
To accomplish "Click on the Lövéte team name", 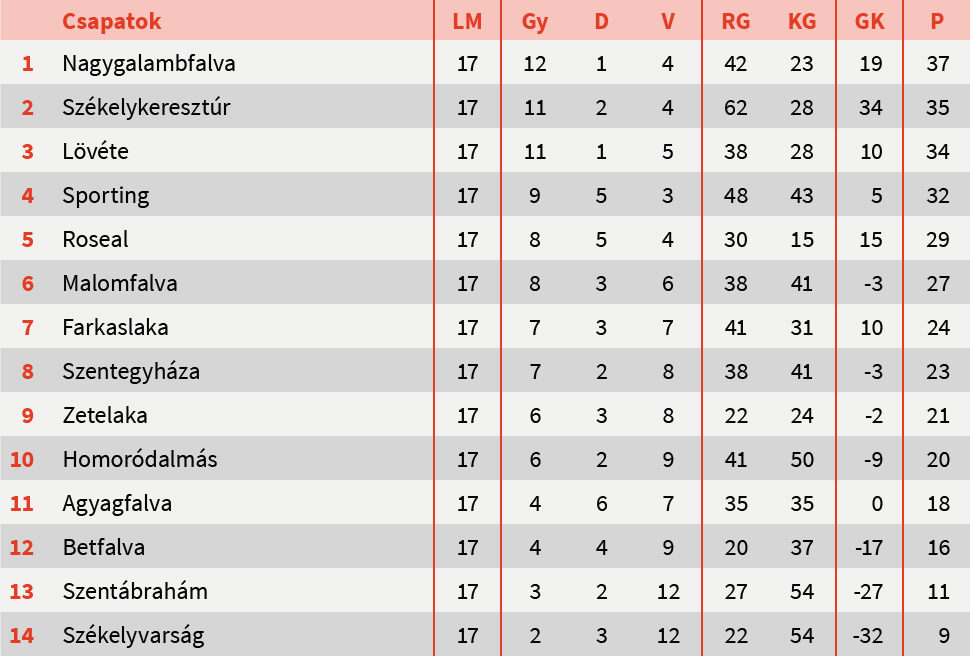I will [95, 152].
